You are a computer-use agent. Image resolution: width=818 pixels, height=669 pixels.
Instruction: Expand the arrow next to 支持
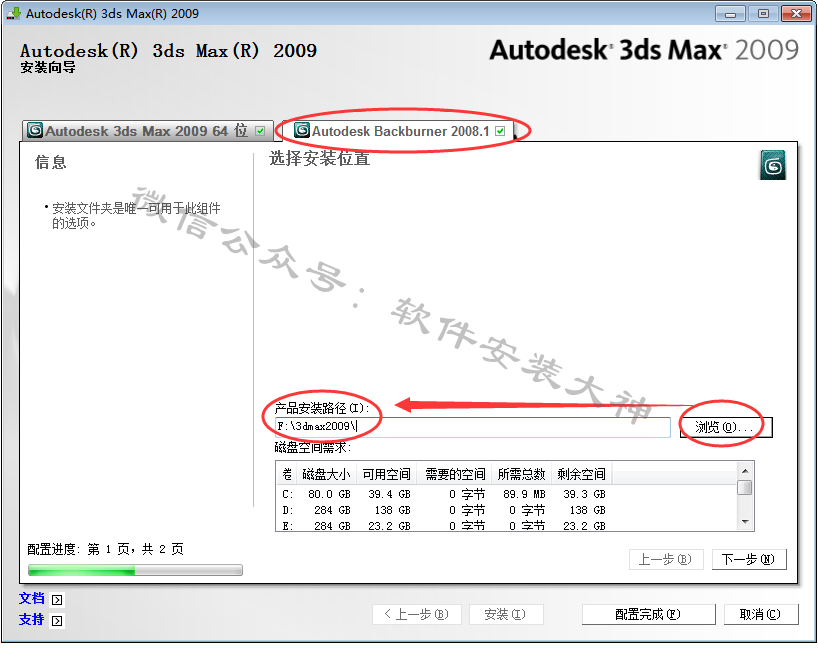57,621
